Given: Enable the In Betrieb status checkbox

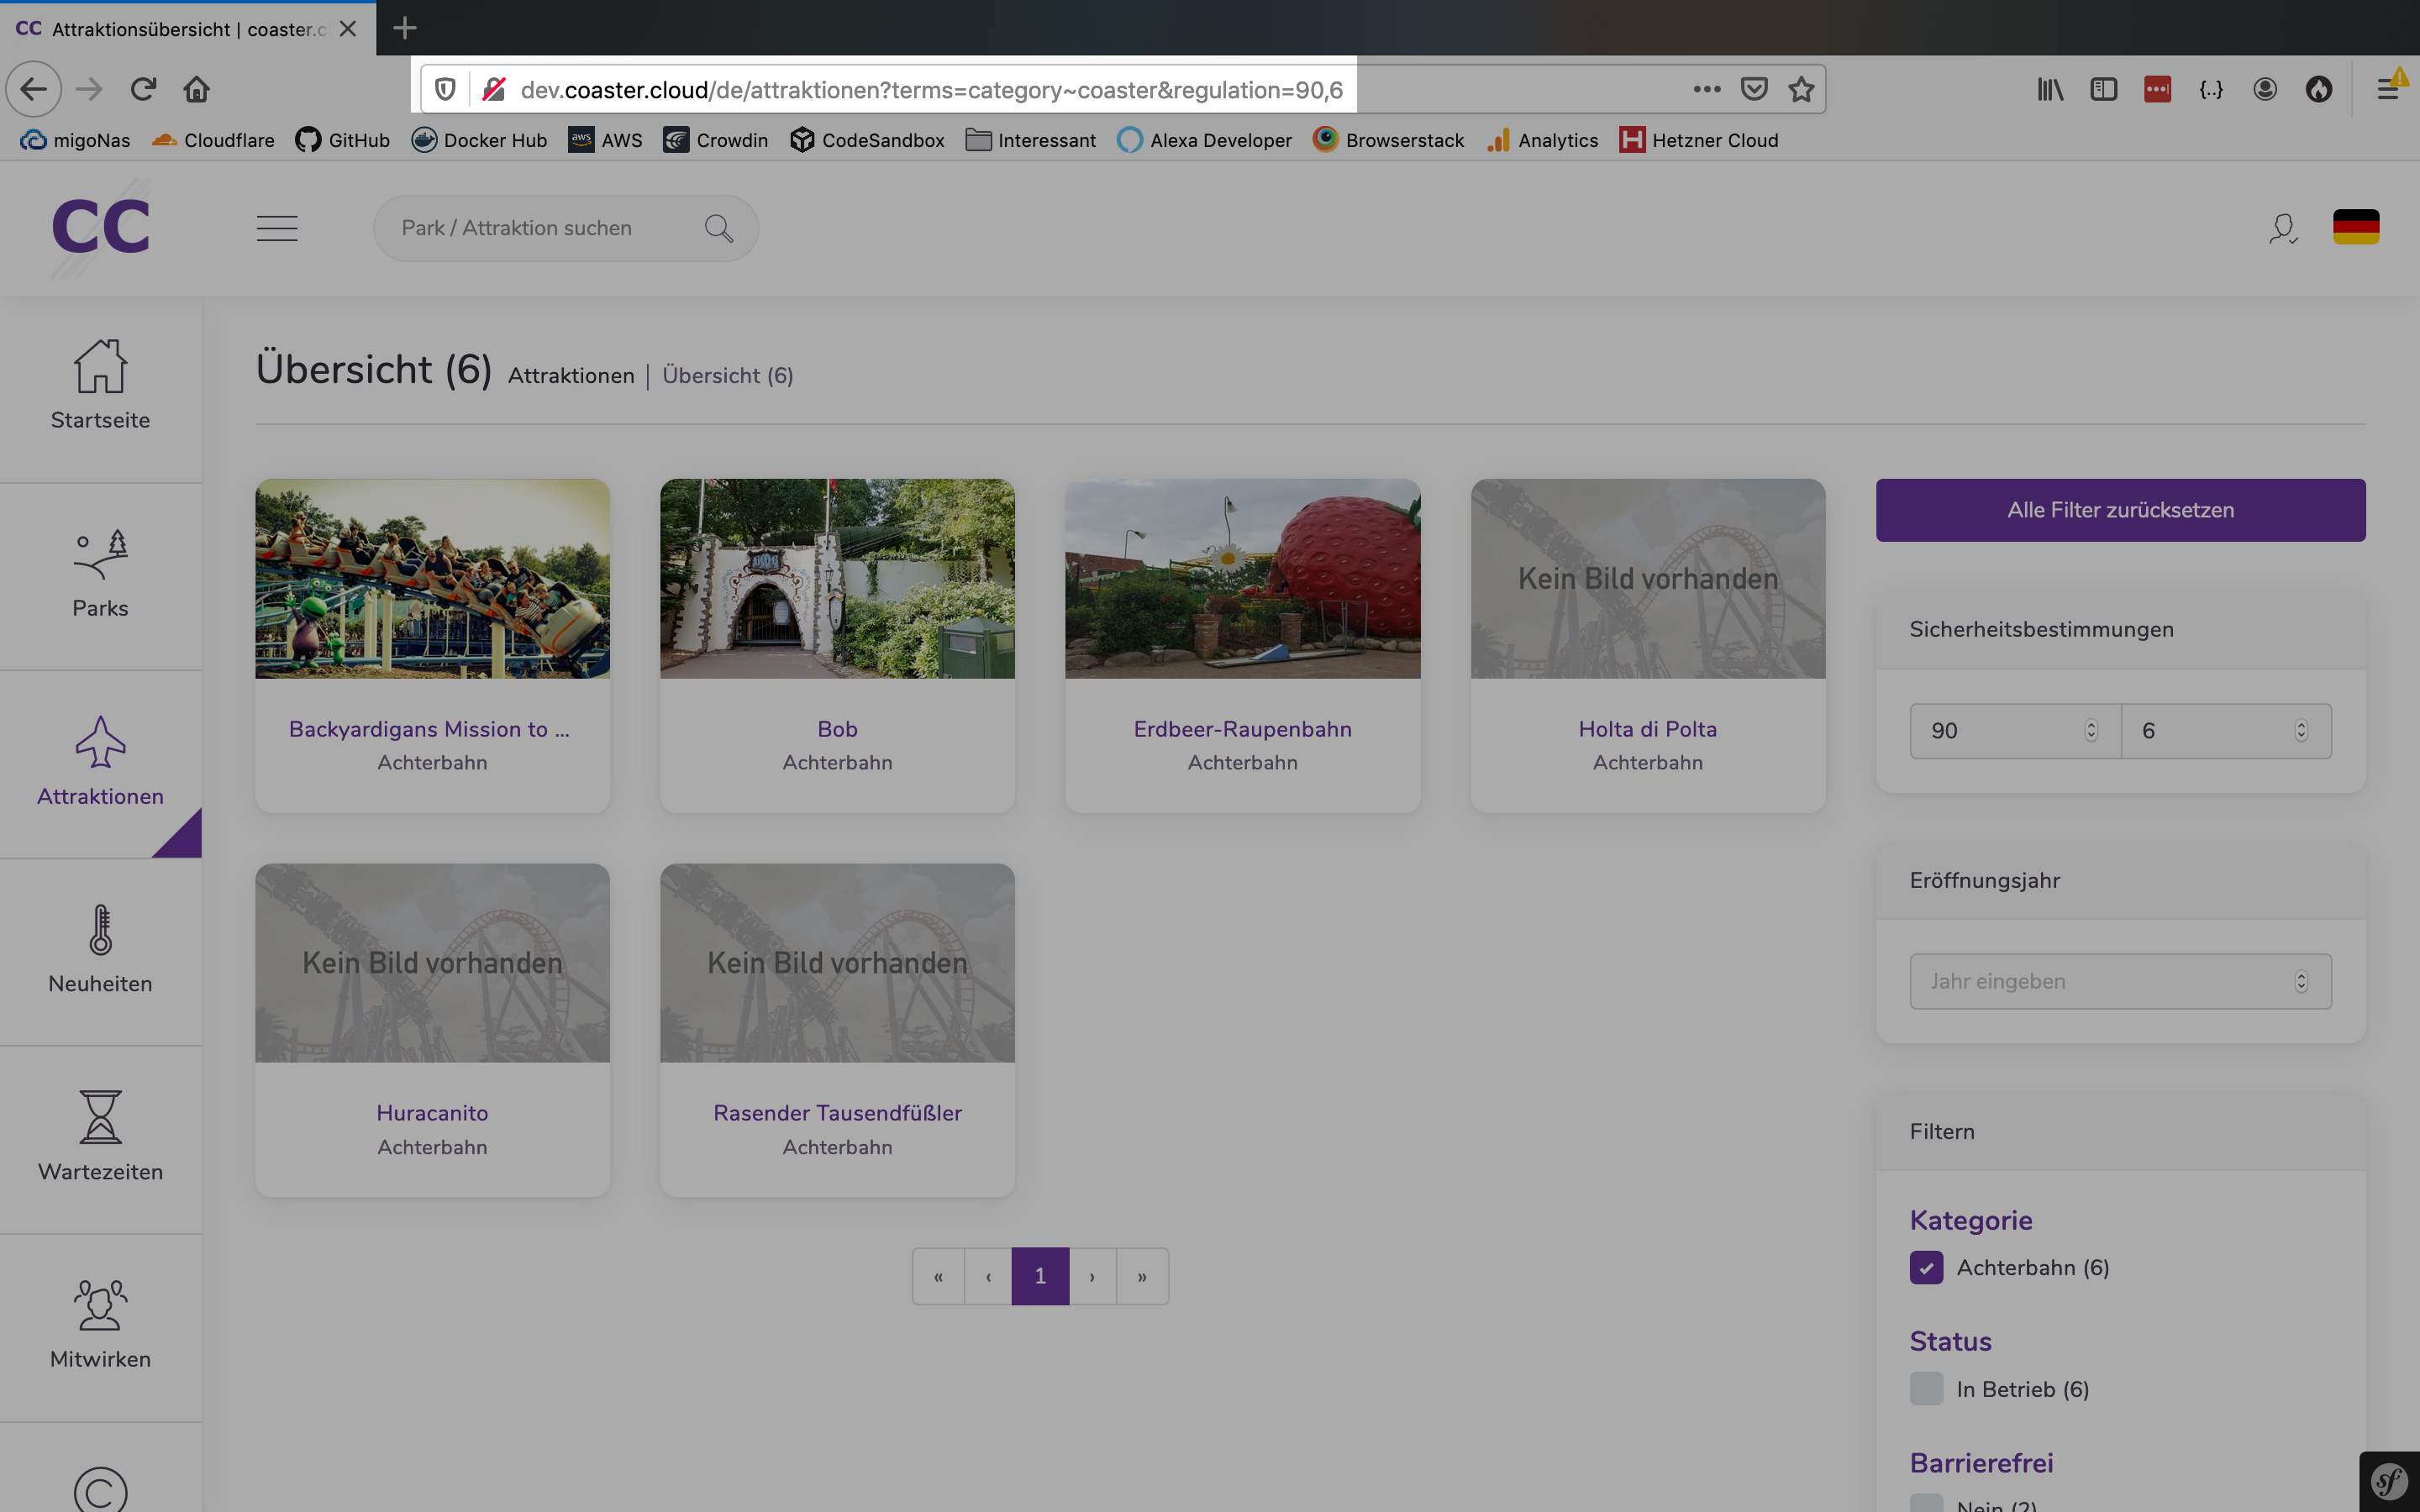Looking at the screenshot, I should [1926, 1389].
